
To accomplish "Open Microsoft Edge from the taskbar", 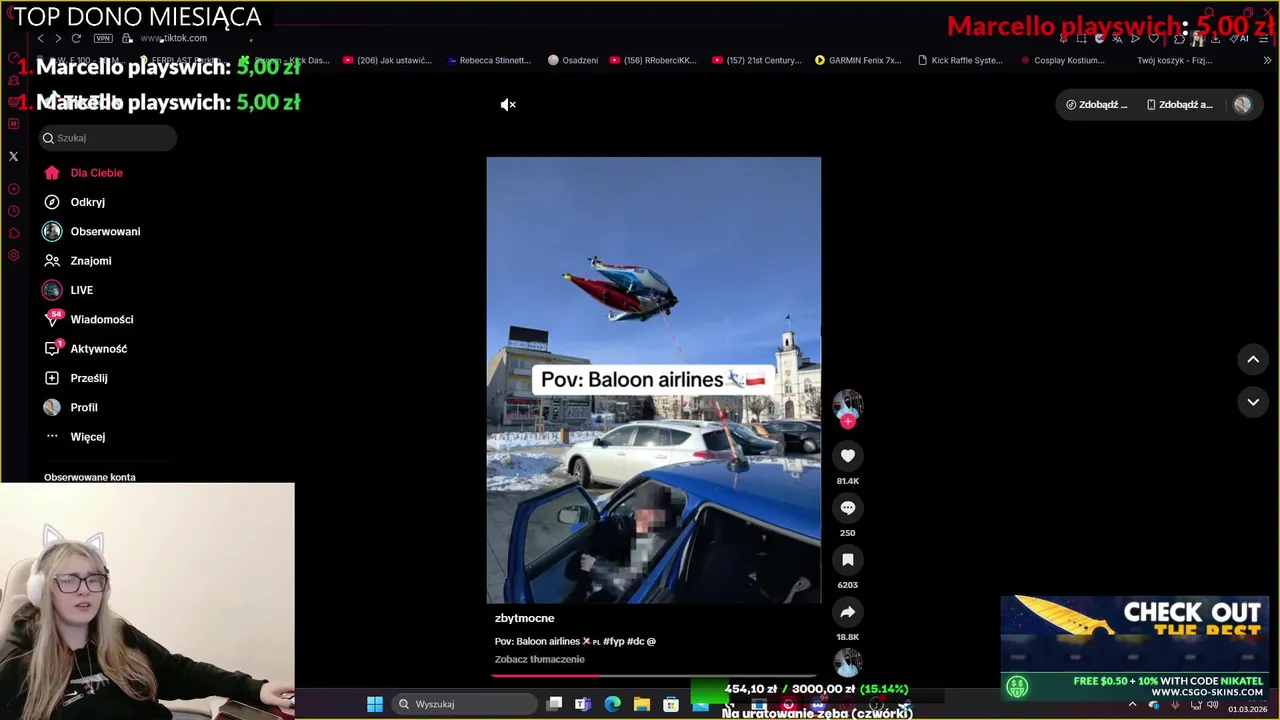I will pos(612,704).
